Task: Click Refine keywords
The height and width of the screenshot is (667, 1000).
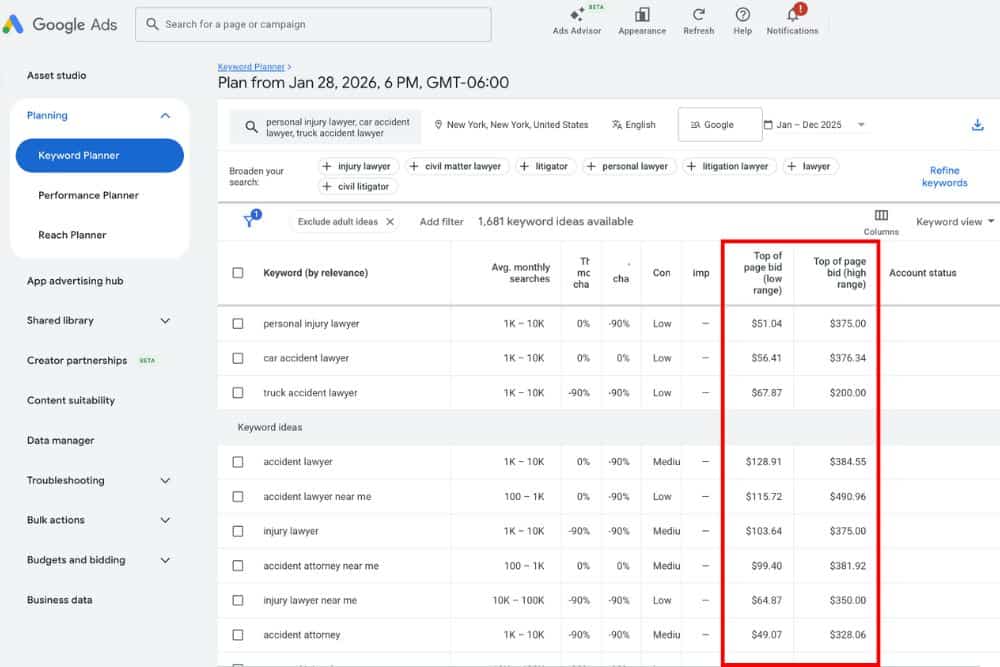Action: [x=945, y=177]
